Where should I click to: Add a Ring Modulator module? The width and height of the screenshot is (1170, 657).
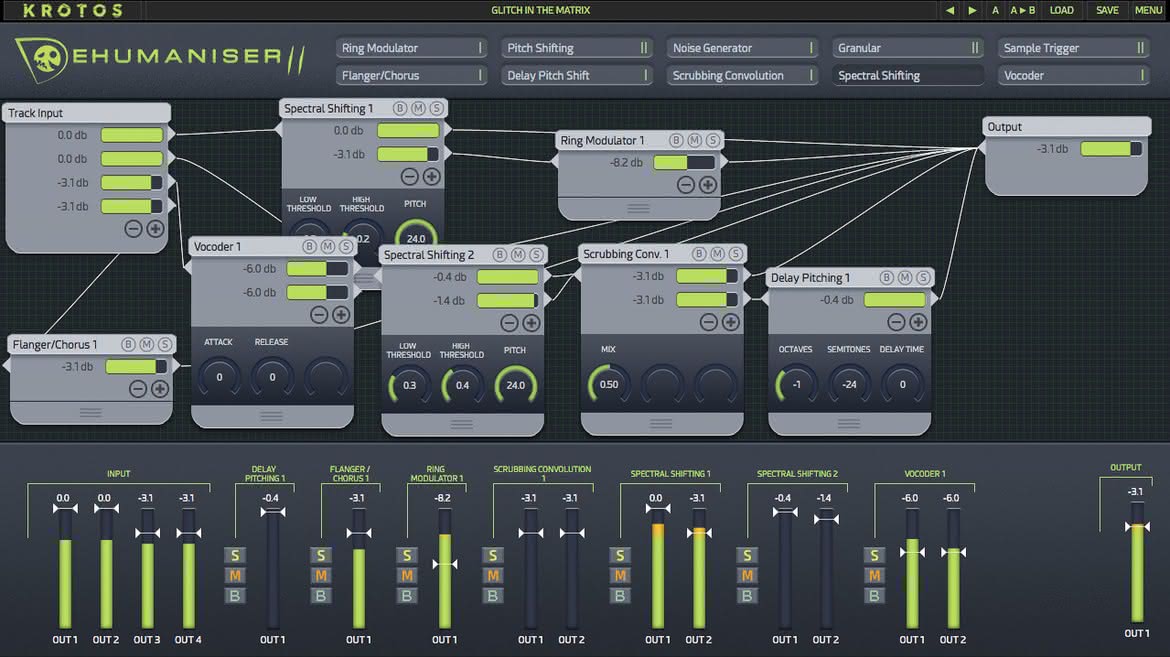pos(411,48)
